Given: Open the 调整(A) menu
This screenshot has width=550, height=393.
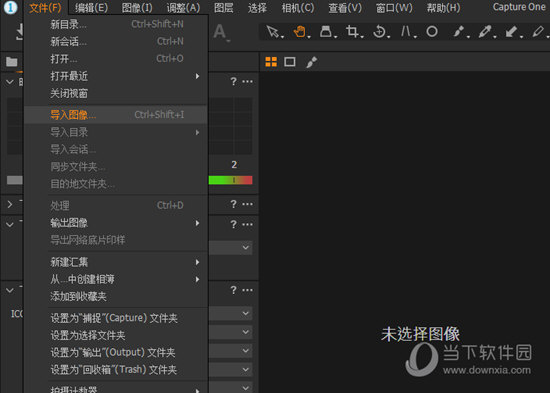Looking at the screenshot, I should (x=183, y=7).
